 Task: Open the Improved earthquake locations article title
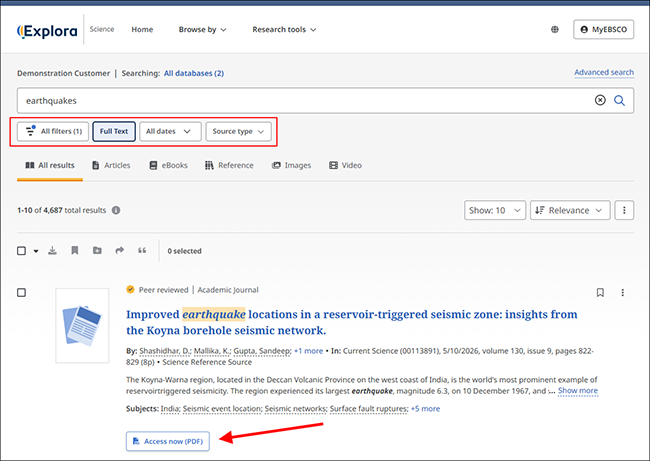click(352, 322)
